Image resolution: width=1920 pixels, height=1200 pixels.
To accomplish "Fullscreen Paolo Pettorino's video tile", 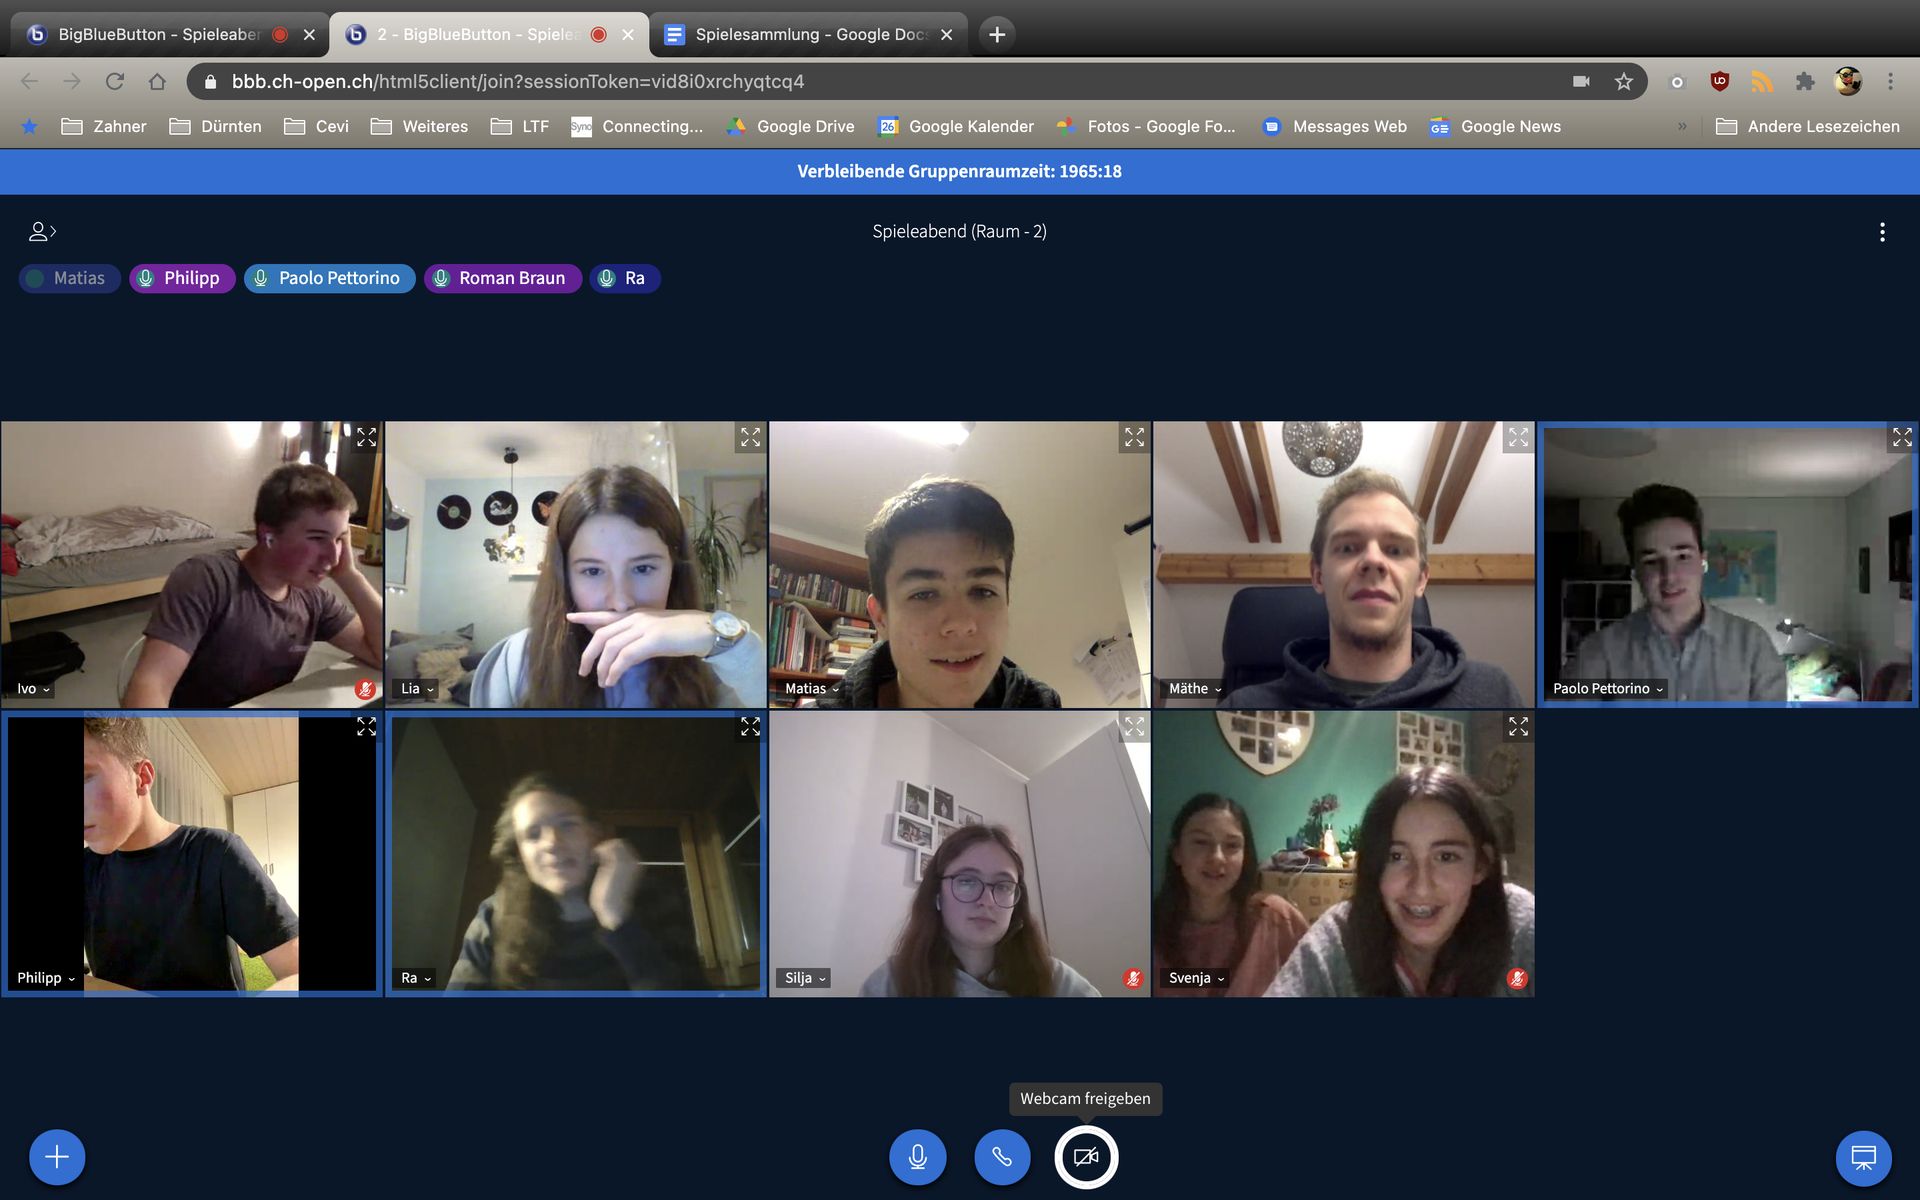I will [x=1901, y=437].
